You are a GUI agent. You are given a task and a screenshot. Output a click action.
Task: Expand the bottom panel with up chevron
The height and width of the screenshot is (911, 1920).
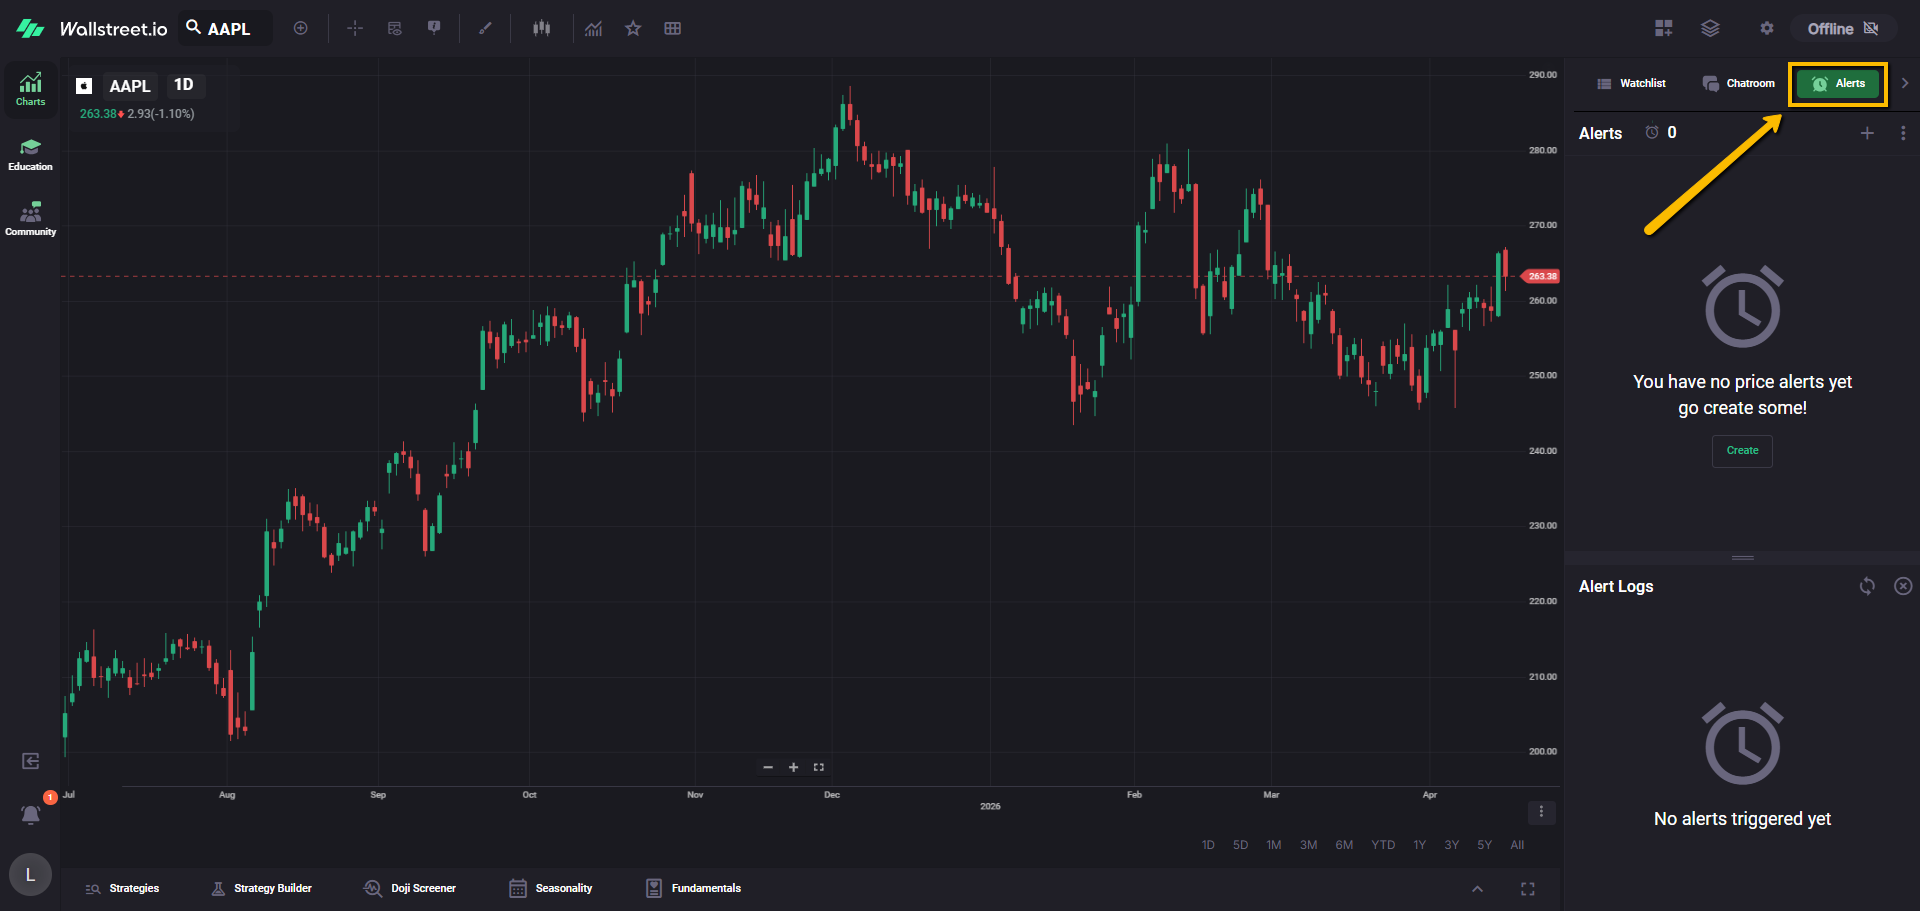pyautogui.click(x=1477, y=889)
